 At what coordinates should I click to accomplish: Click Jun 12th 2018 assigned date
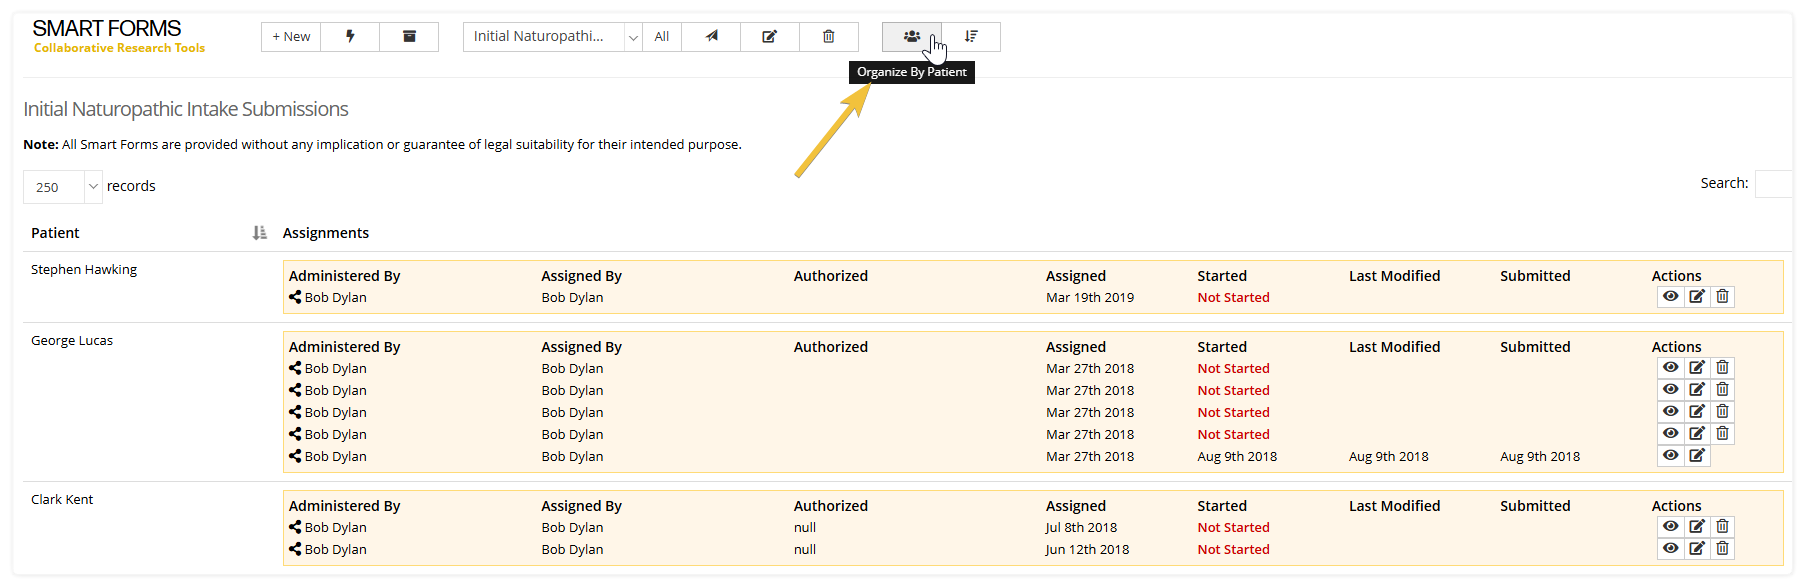[1087, 550]
